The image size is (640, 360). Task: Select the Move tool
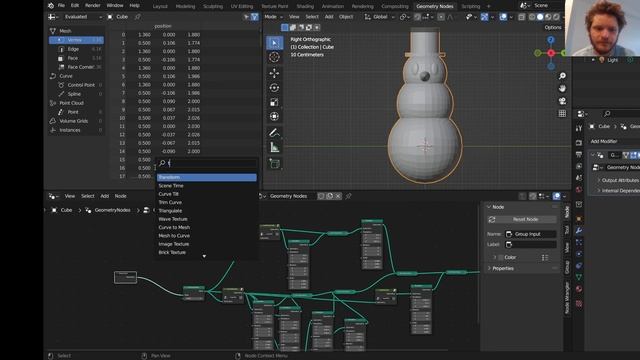tap(274, 73)
